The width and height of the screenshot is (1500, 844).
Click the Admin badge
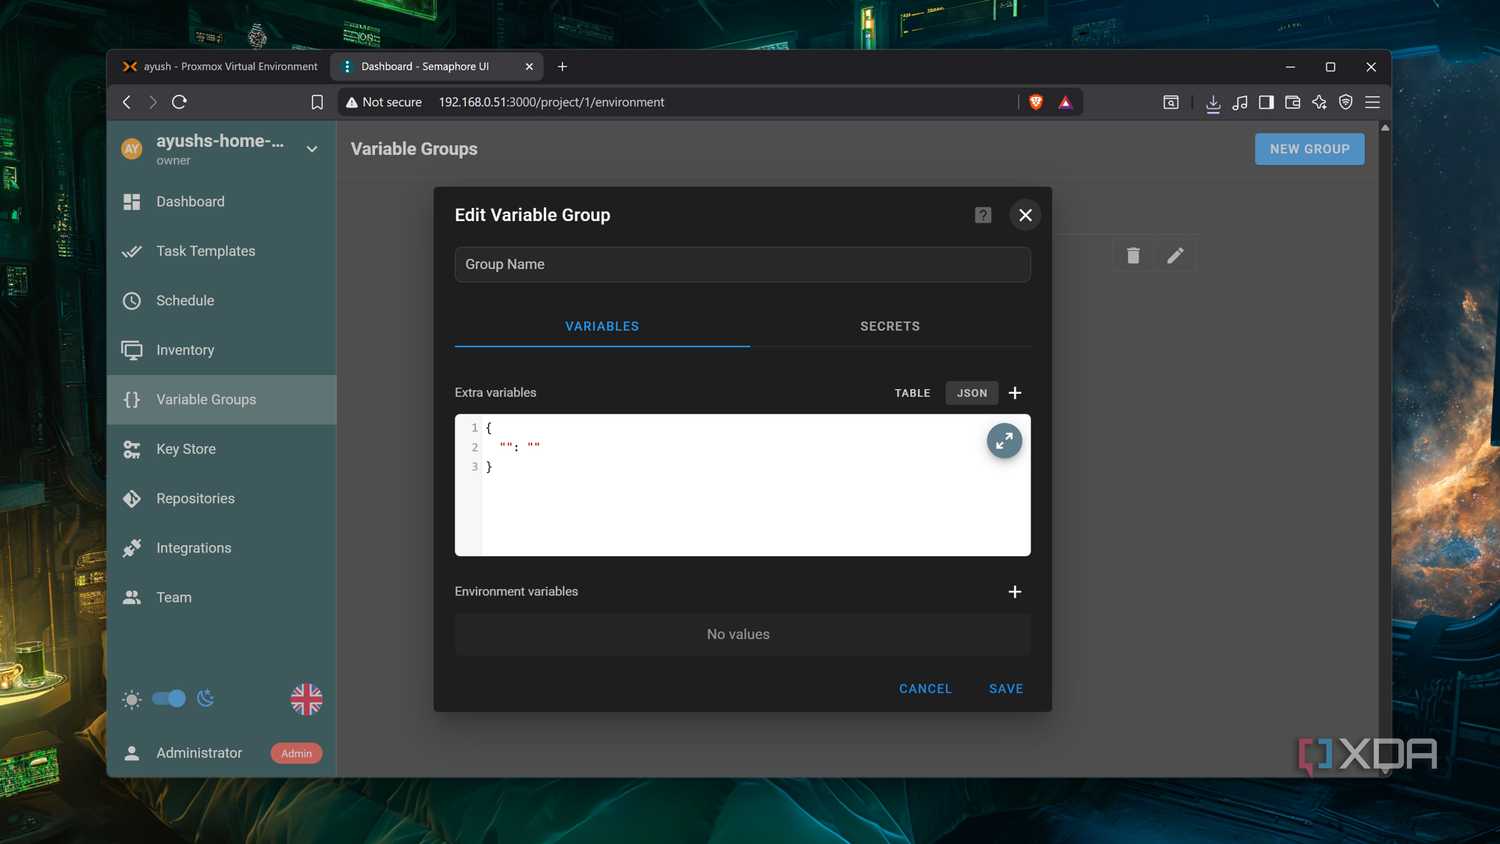296,753
